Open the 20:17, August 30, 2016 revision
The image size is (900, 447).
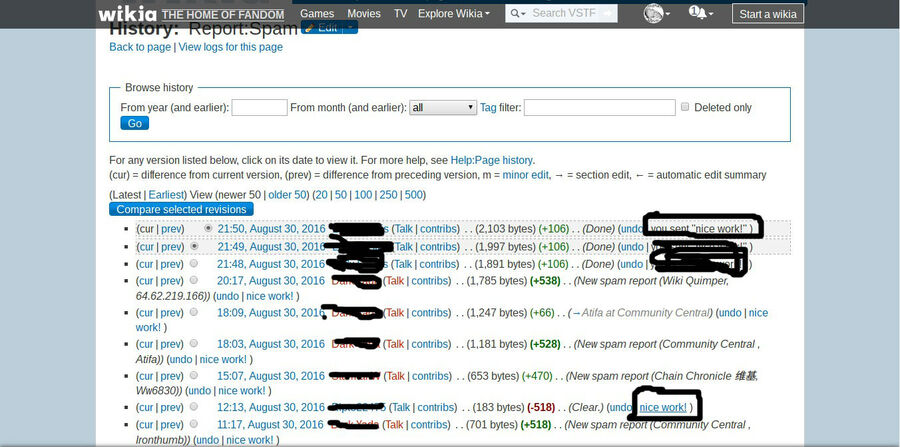click(x=271, y=281)
